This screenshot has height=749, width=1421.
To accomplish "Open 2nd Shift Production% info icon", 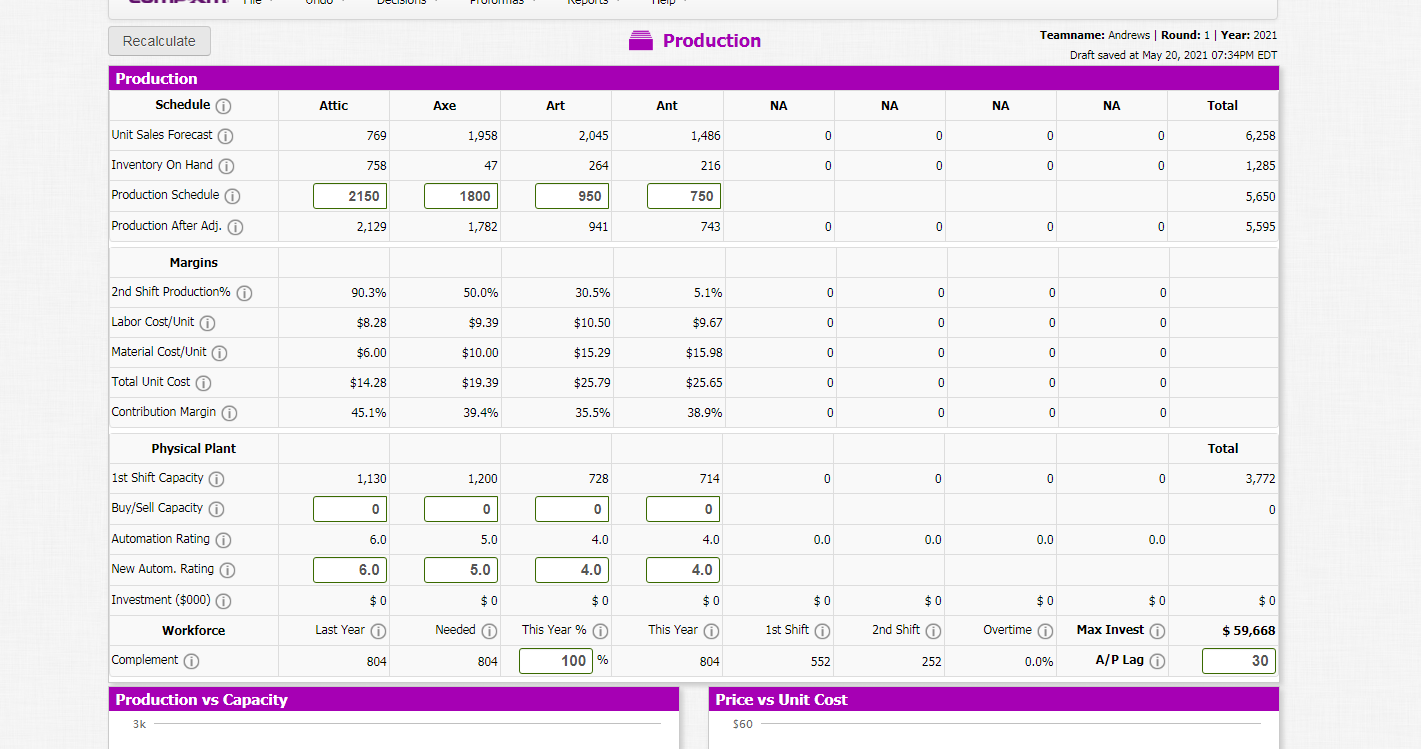I will click(244, 293).
